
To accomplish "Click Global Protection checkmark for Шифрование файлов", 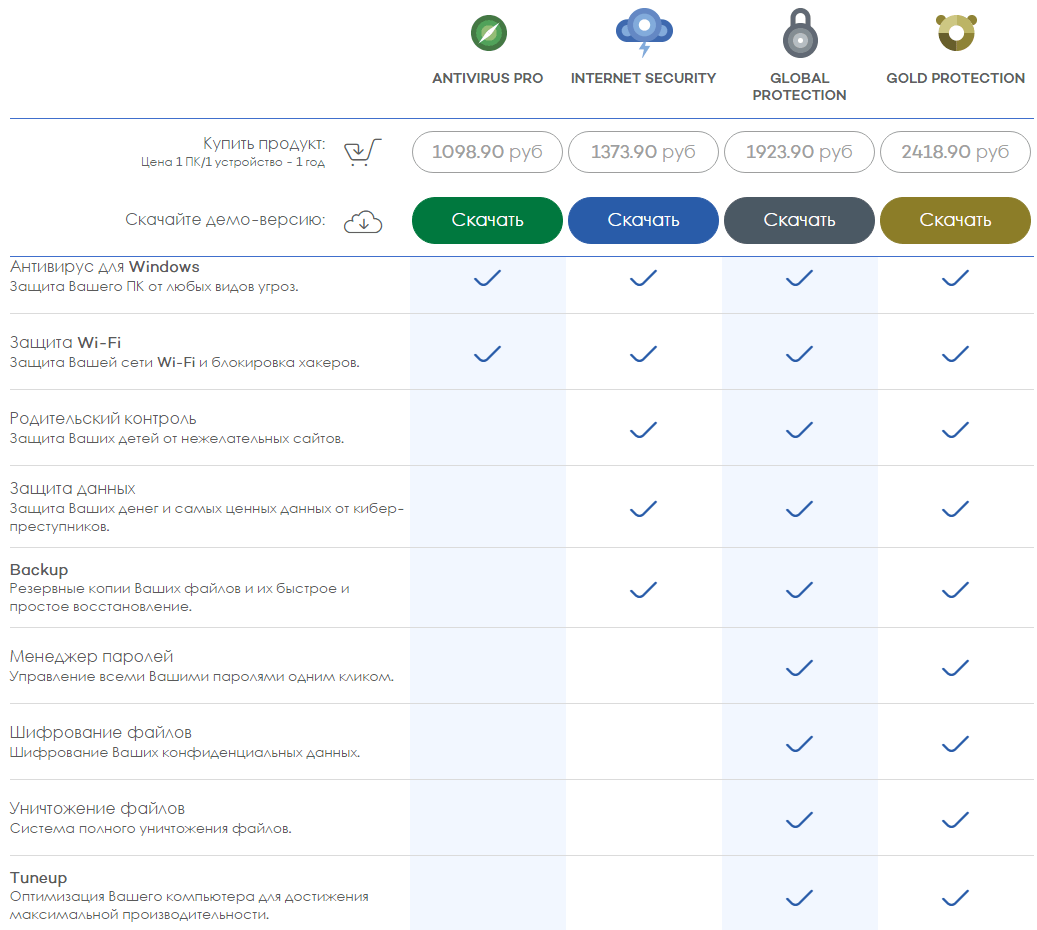I will coord(800,744).
